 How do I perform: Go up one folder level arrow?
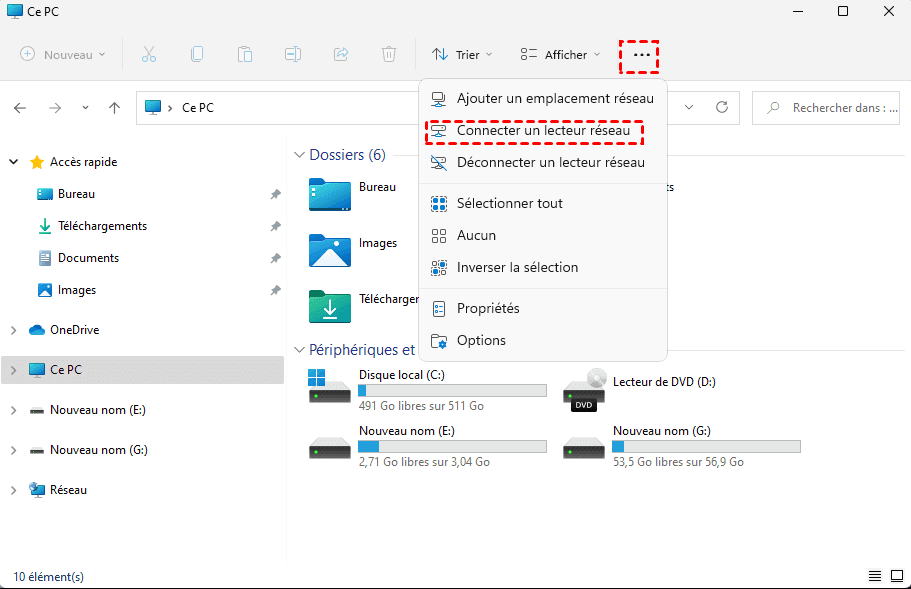tap(115, 107)
